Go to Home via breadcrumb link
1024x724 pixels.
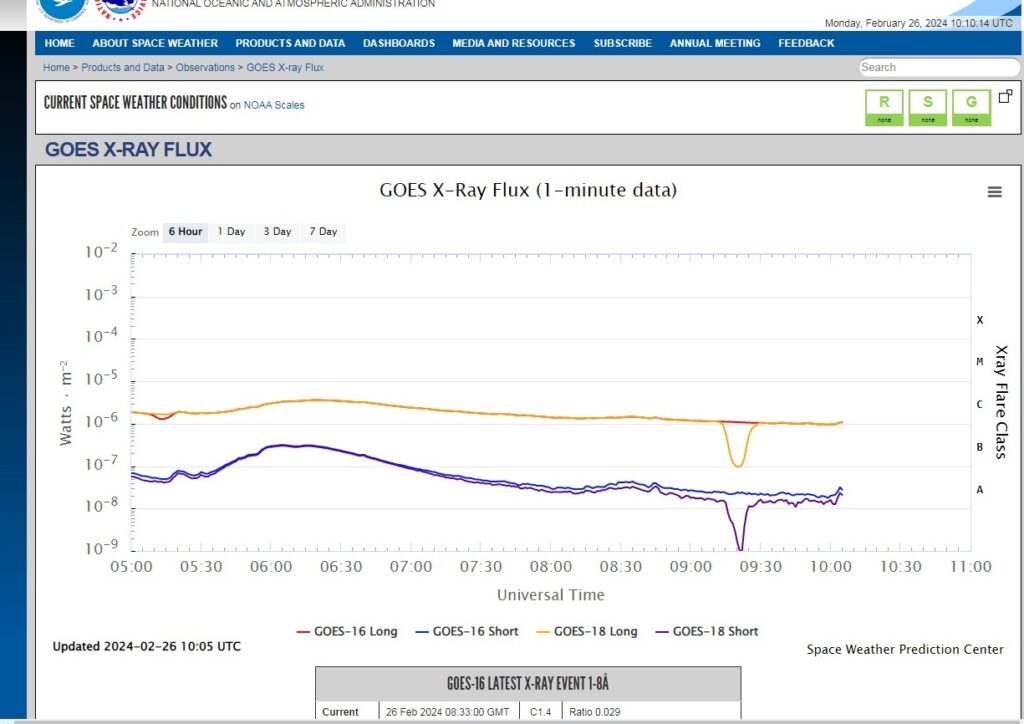pyautogui.click(x=56, y=67)
